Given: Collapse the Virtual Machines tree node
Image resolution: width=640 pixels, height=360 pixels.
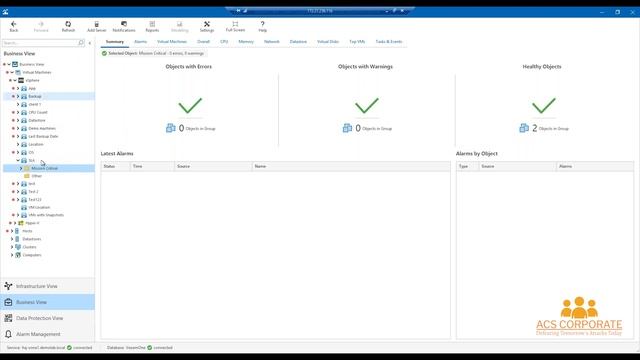Looking at the screenshot, I should pos(12,72).
